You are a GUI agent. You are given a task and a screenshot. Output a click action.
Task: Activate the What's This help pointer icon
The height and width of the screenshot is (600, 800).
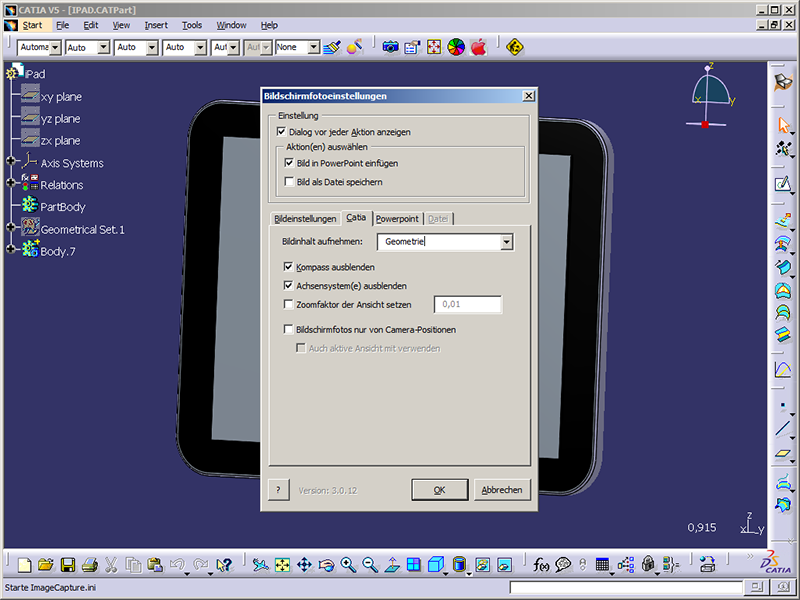224,564
